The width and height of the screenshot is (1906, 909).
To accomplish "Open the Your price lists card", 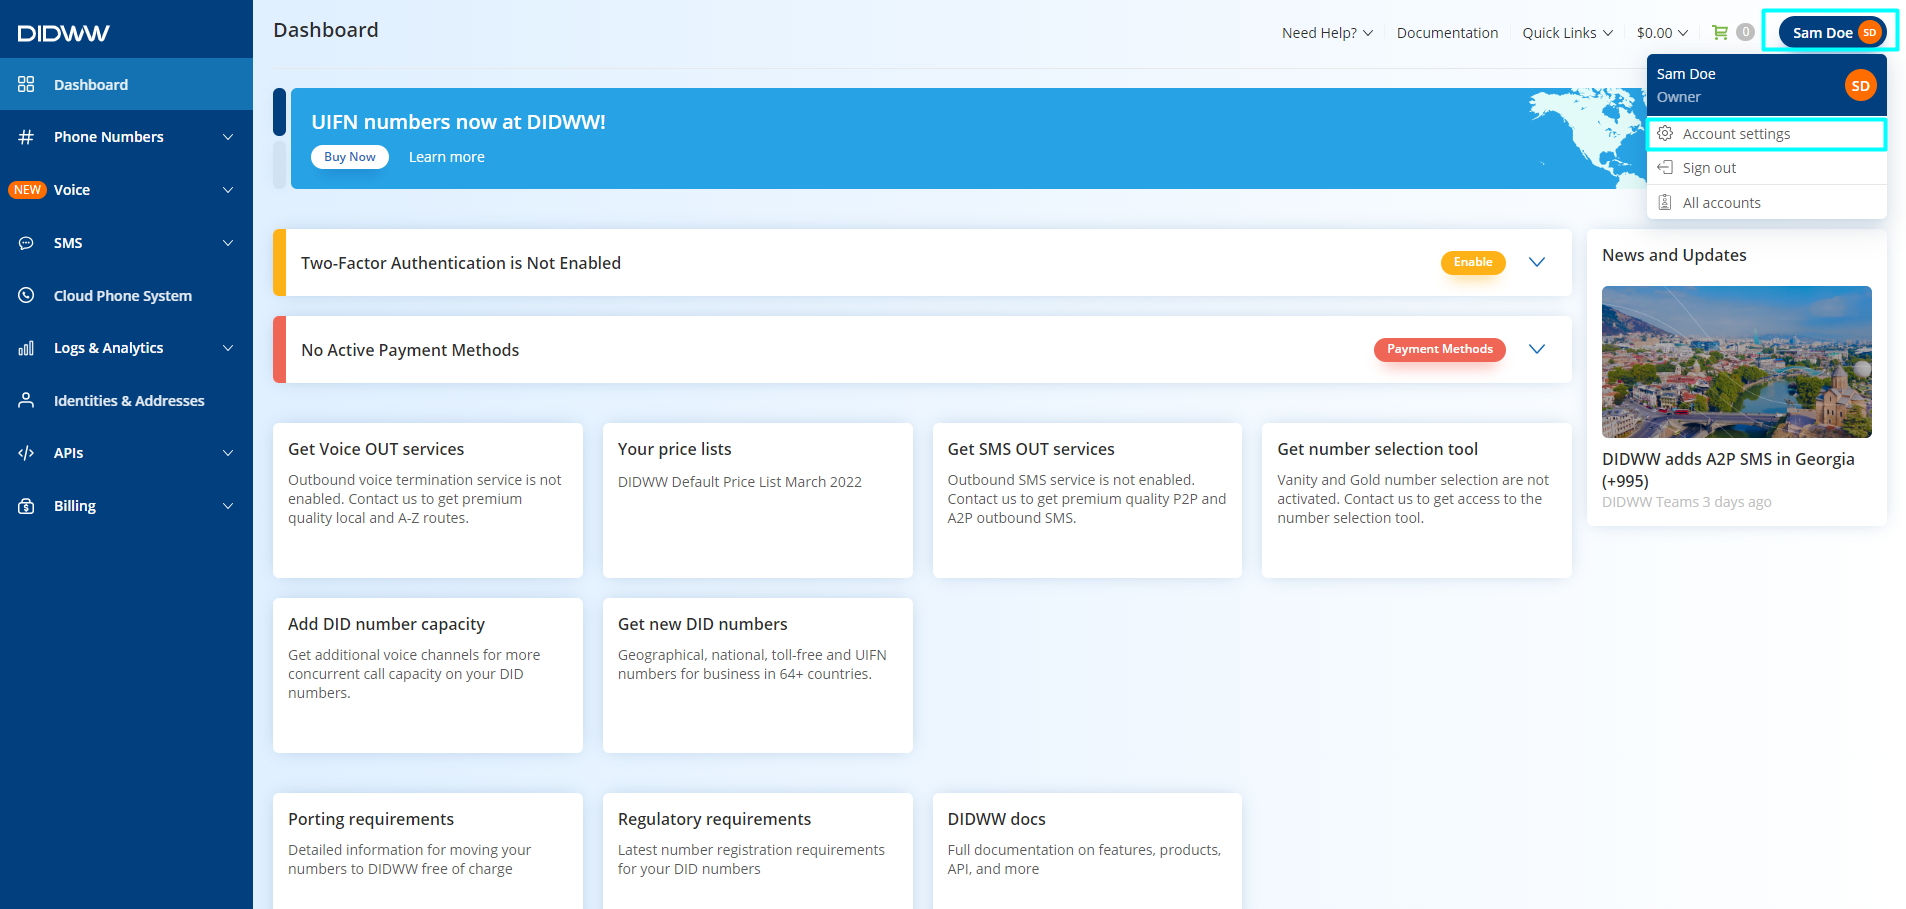I will [758, 500].
